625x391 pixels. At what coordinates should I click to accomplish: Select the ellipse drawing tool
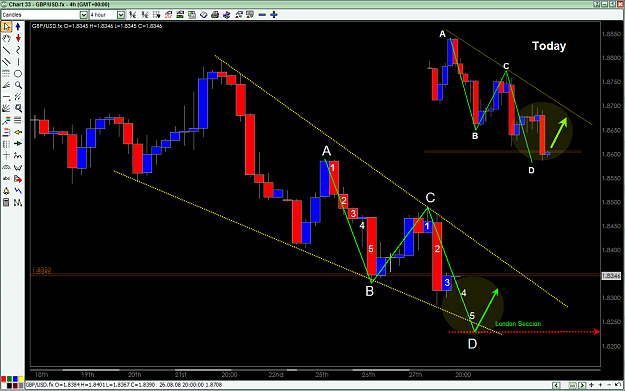[18, 73]
